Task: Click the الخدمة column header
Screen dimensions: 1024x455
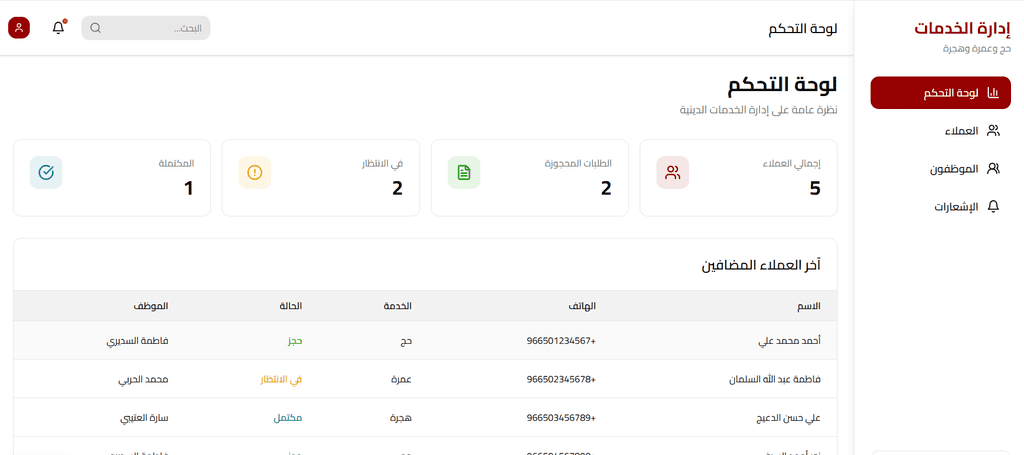Action: 397,306
